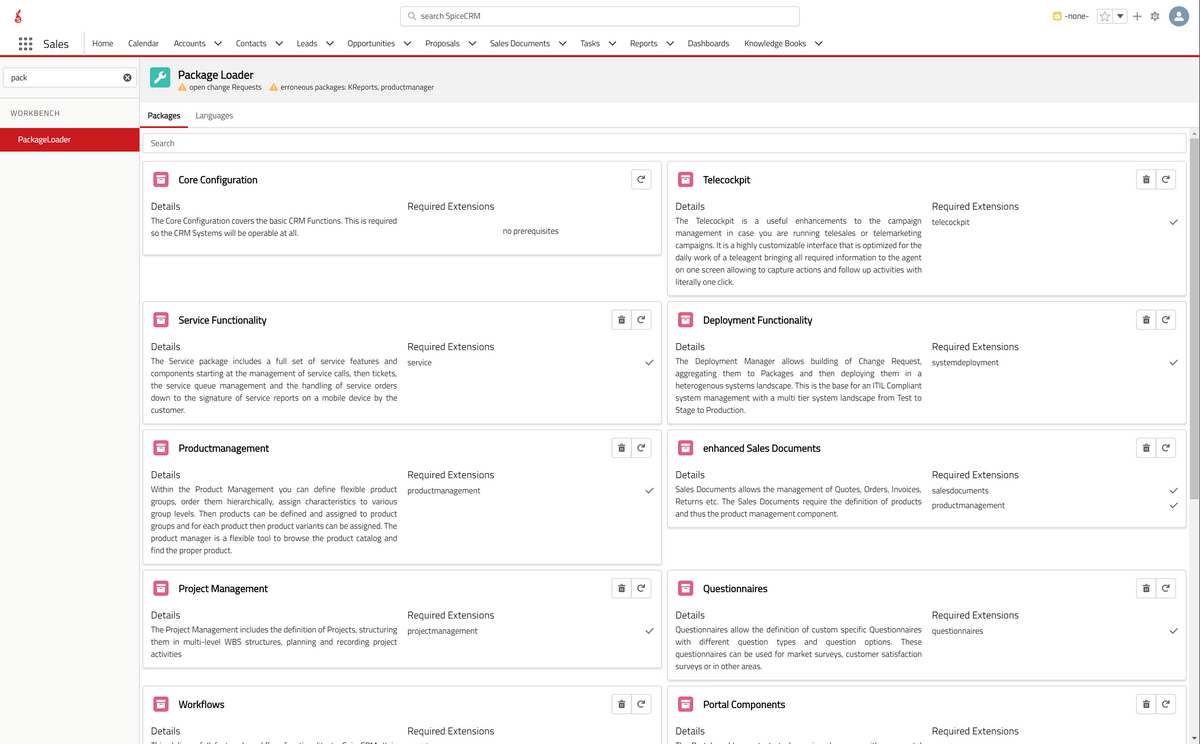Open the user profile avatar
This screenshot has height=744, width=1200.
(x=1178, y=16)
